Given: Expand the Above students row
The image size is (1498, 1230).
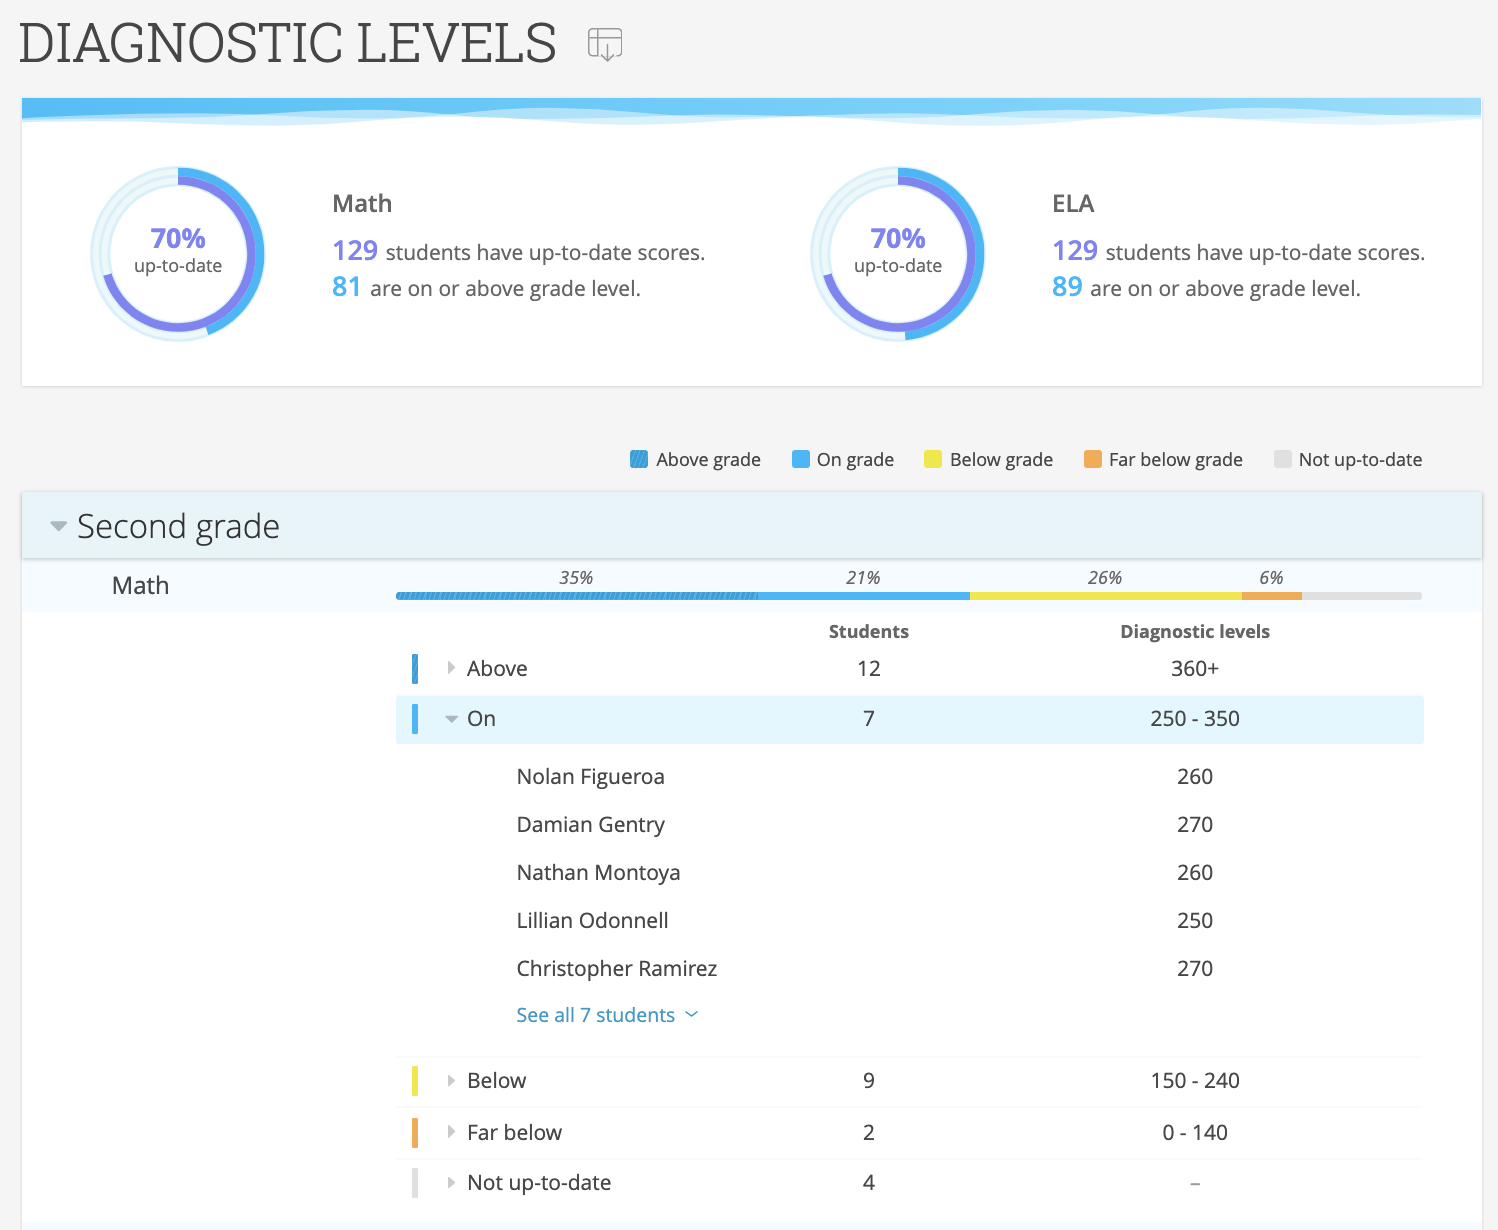Looking at the screenshot, I should (x=451, y=668).
